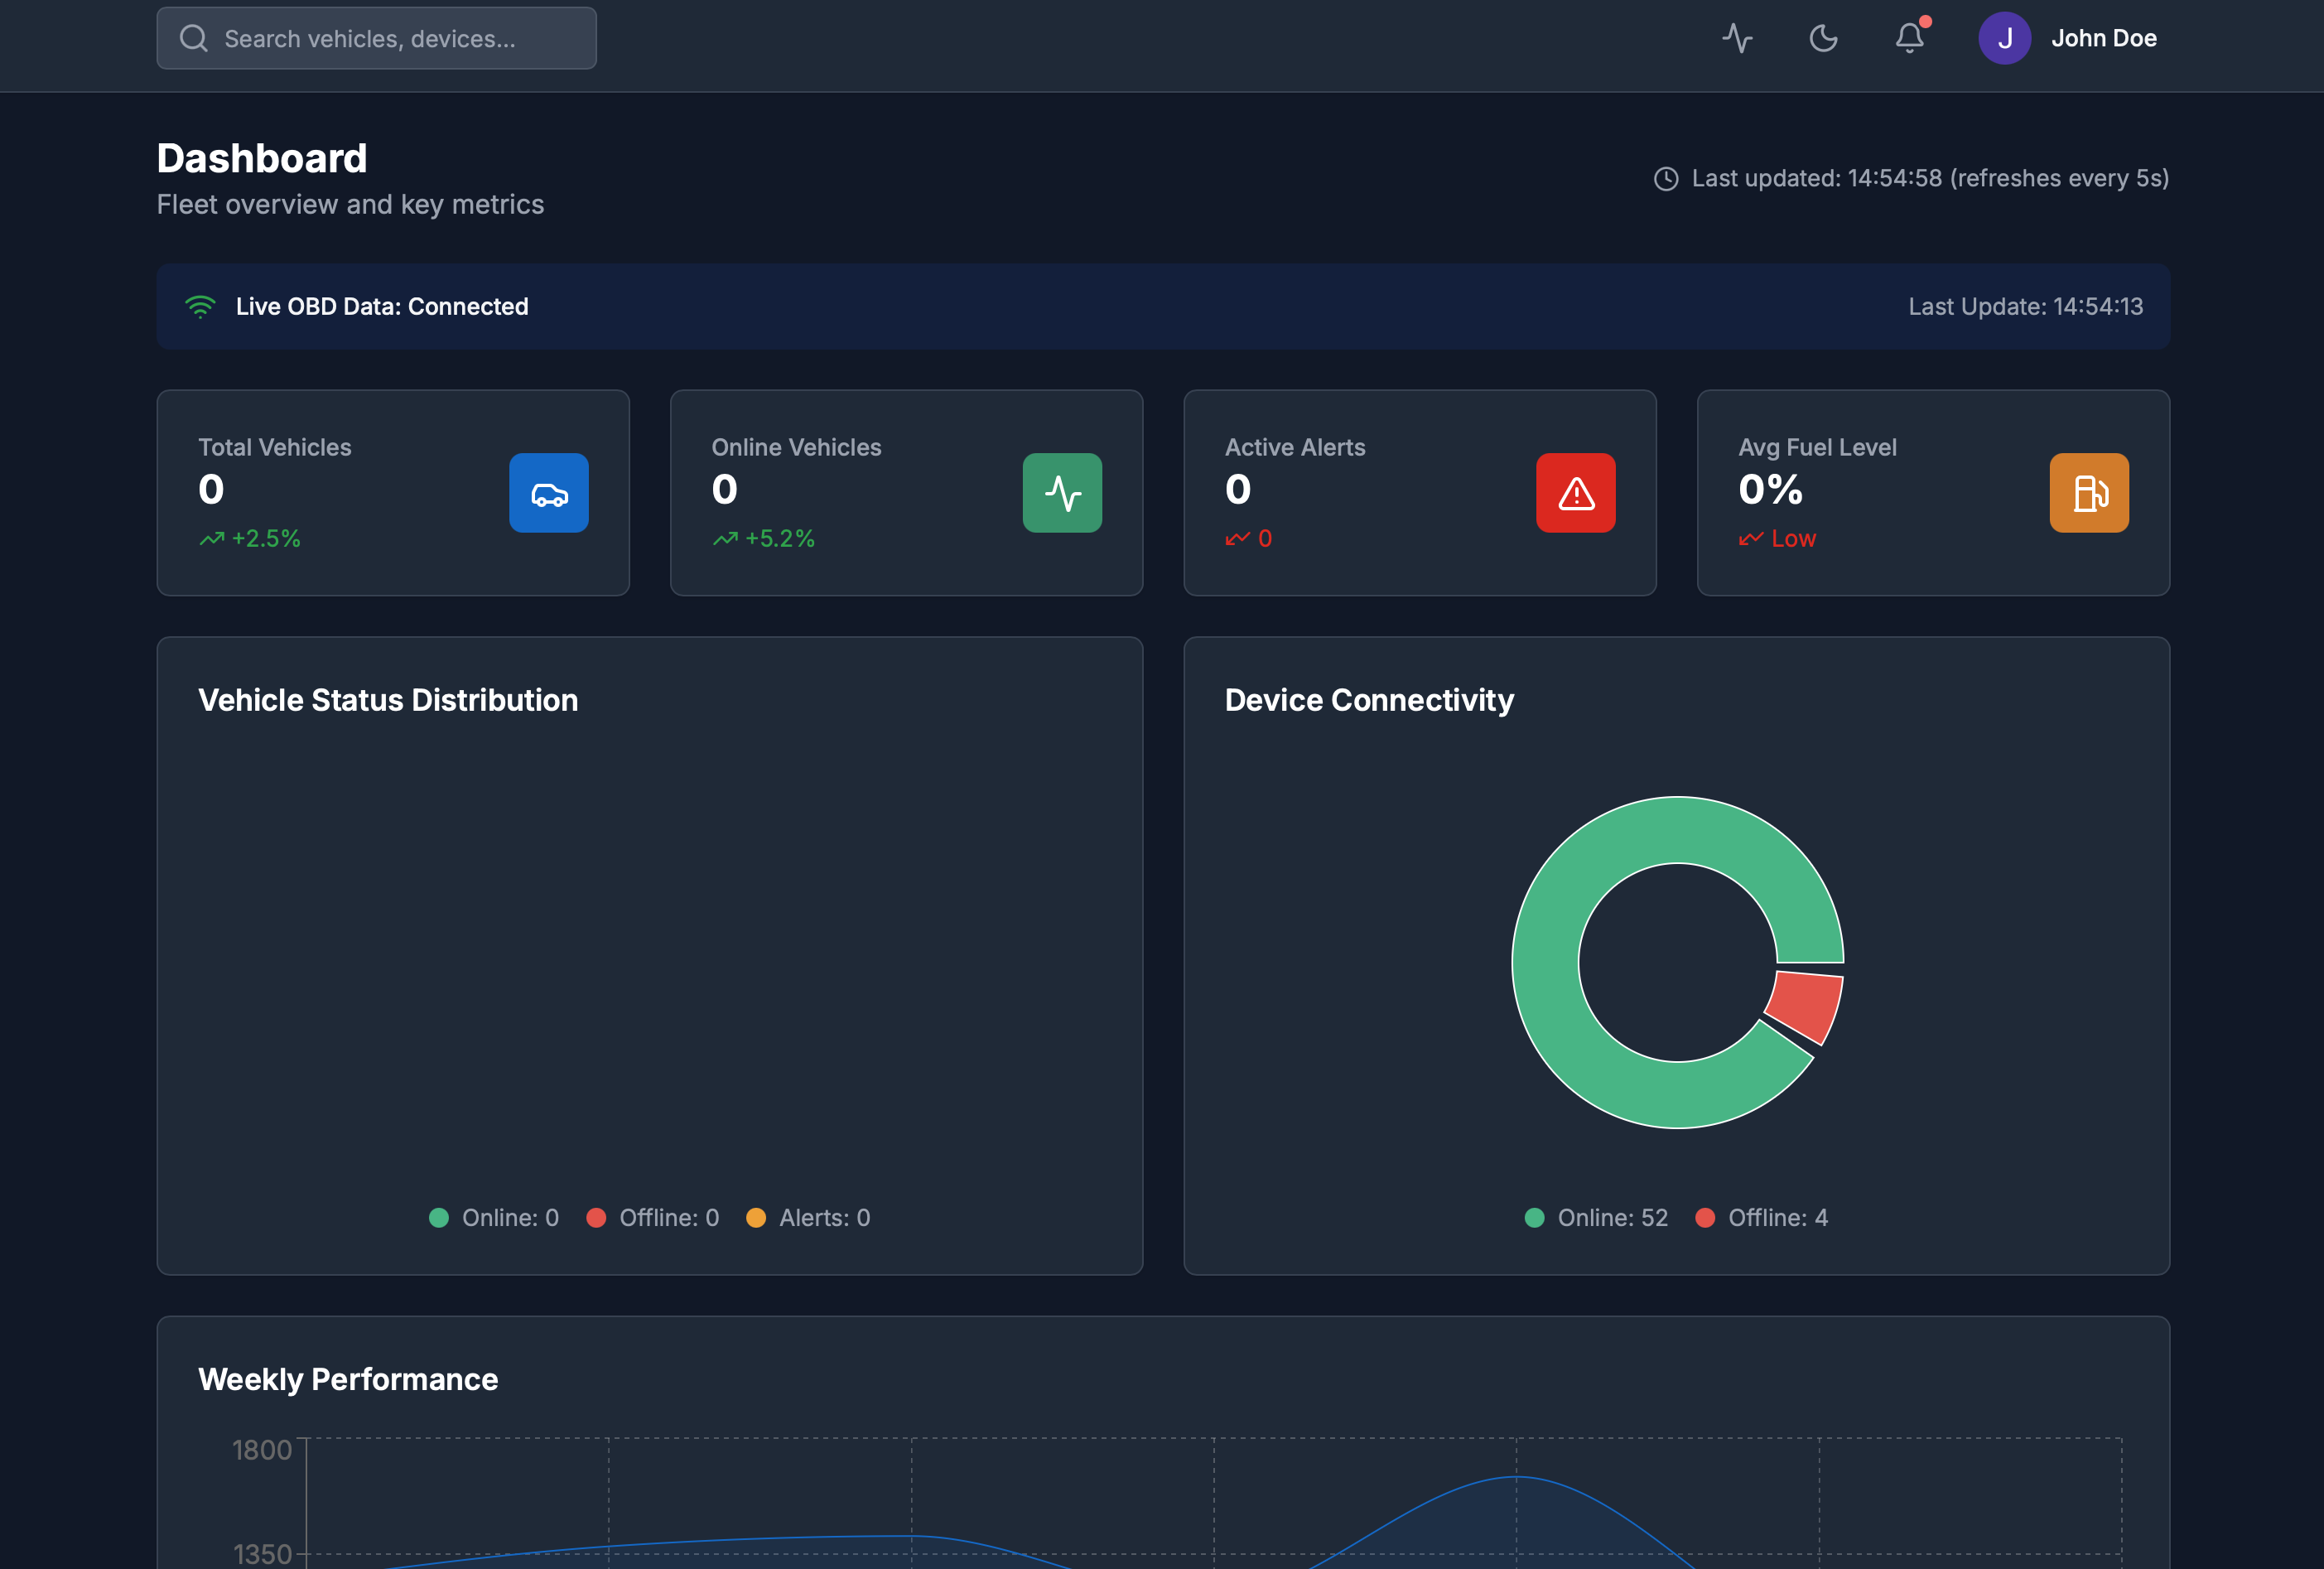Image resolution: width=2324 pixels, height=1569 pixels.
Task: Open the Live OBD Data status banner
Action: tap(1162, 307)
